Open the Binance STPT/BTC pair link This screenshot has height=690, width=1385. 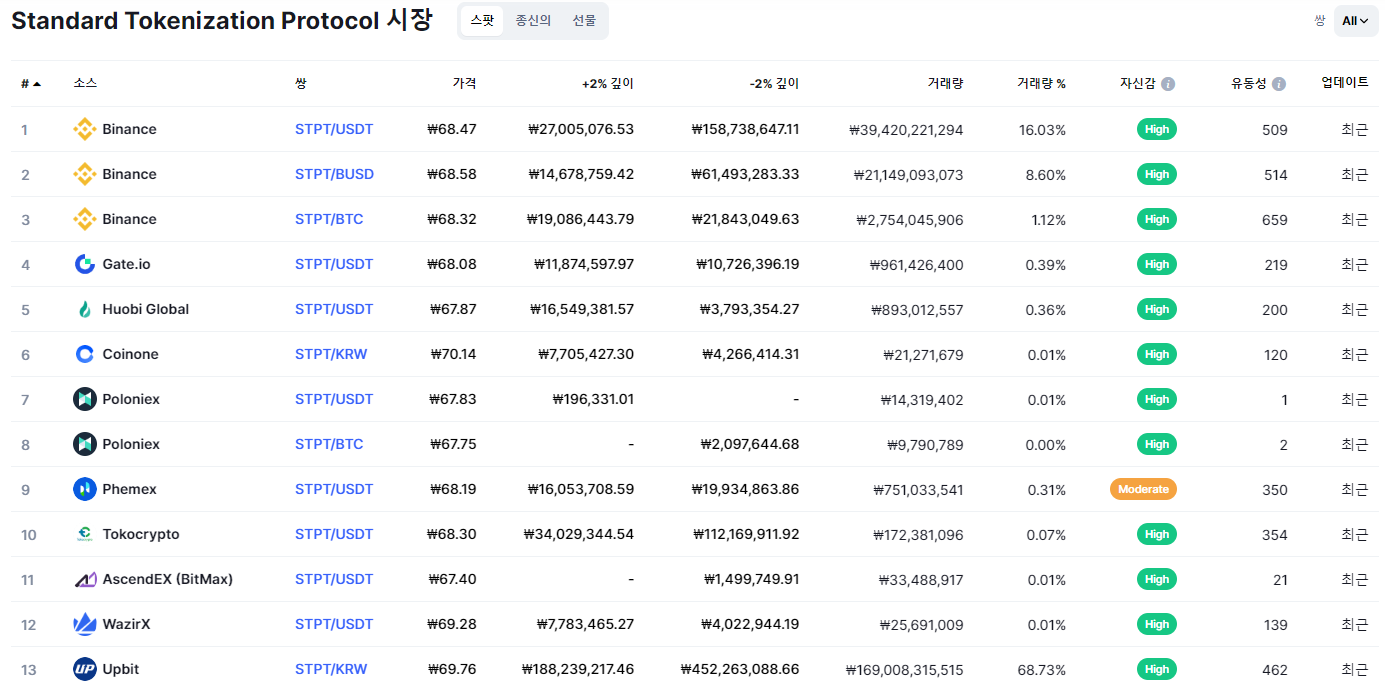[329, 219]
